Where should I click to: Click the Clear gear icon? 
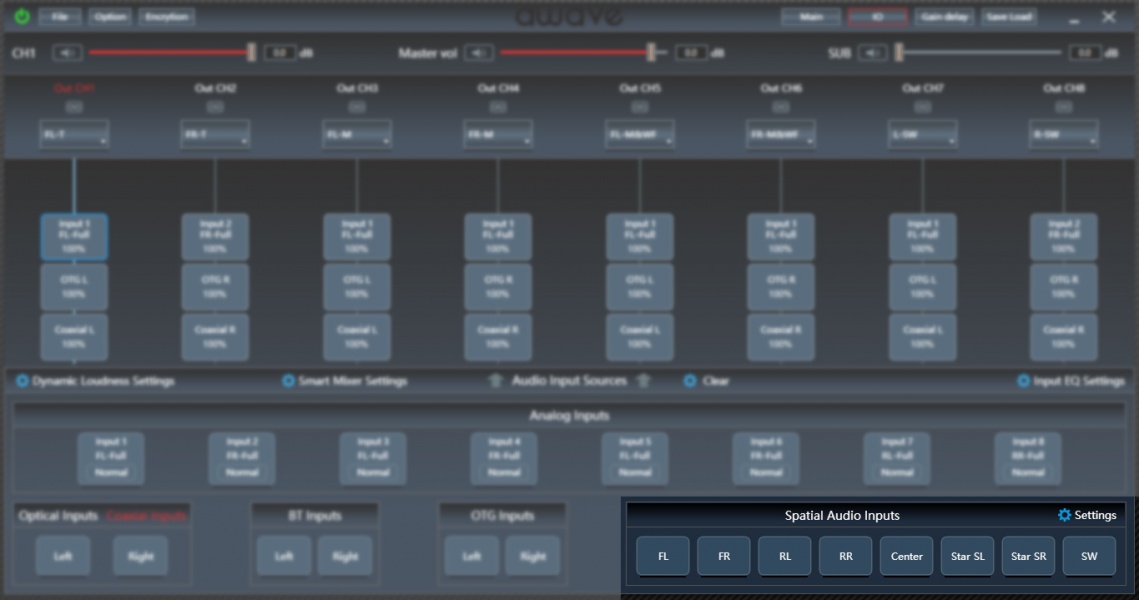(690, 381)
